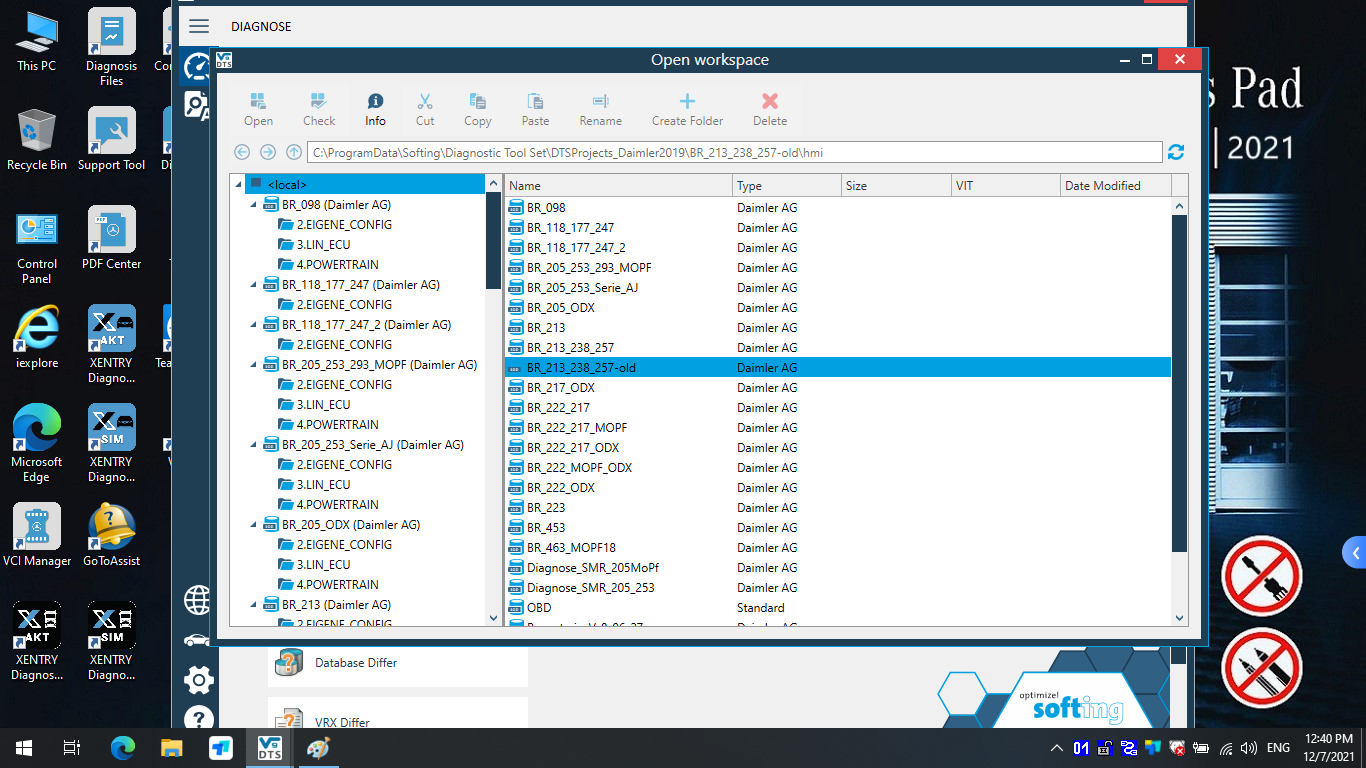The width and height of the screenshot is (1366, 768).
Task: Click the Create Folder plus icon
Action: [687, 102]
